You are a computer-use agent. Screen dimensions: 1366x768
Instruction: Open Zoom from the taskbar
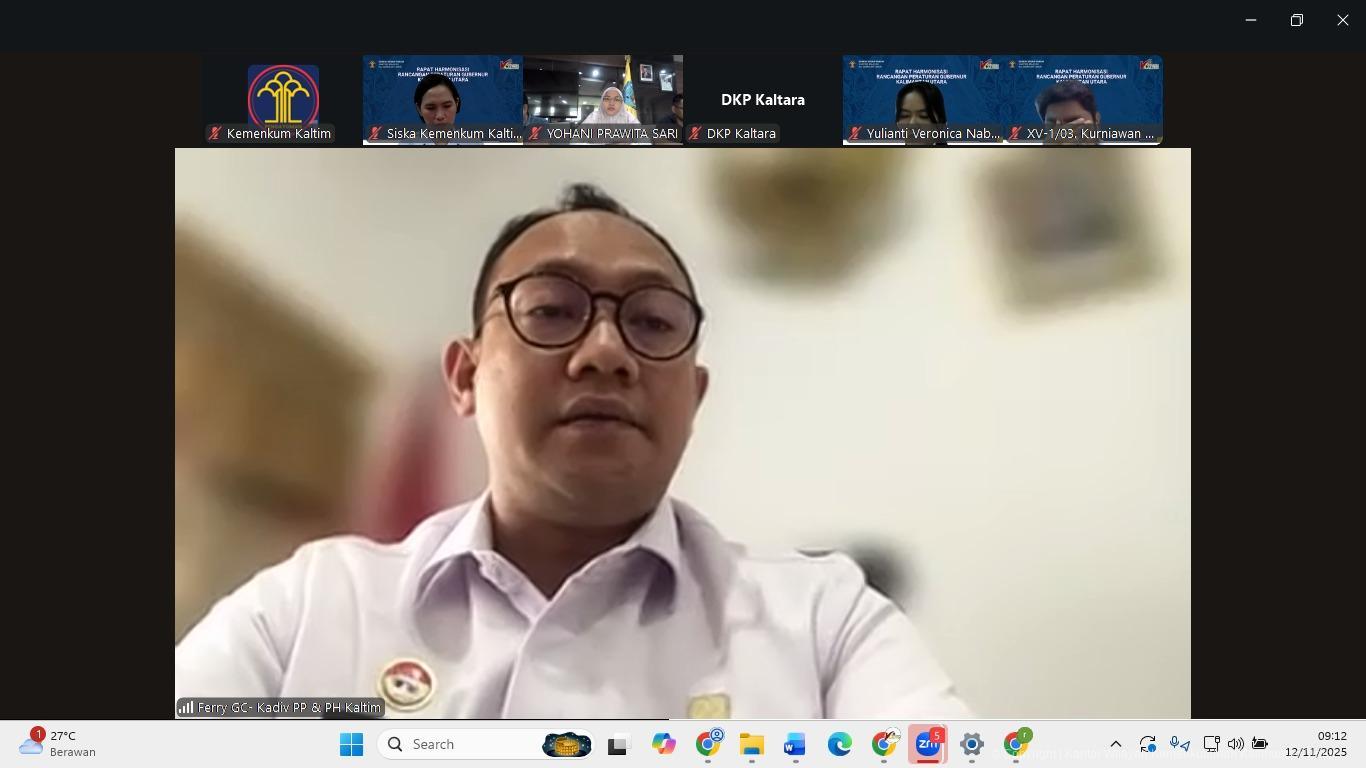click(927, 744)
